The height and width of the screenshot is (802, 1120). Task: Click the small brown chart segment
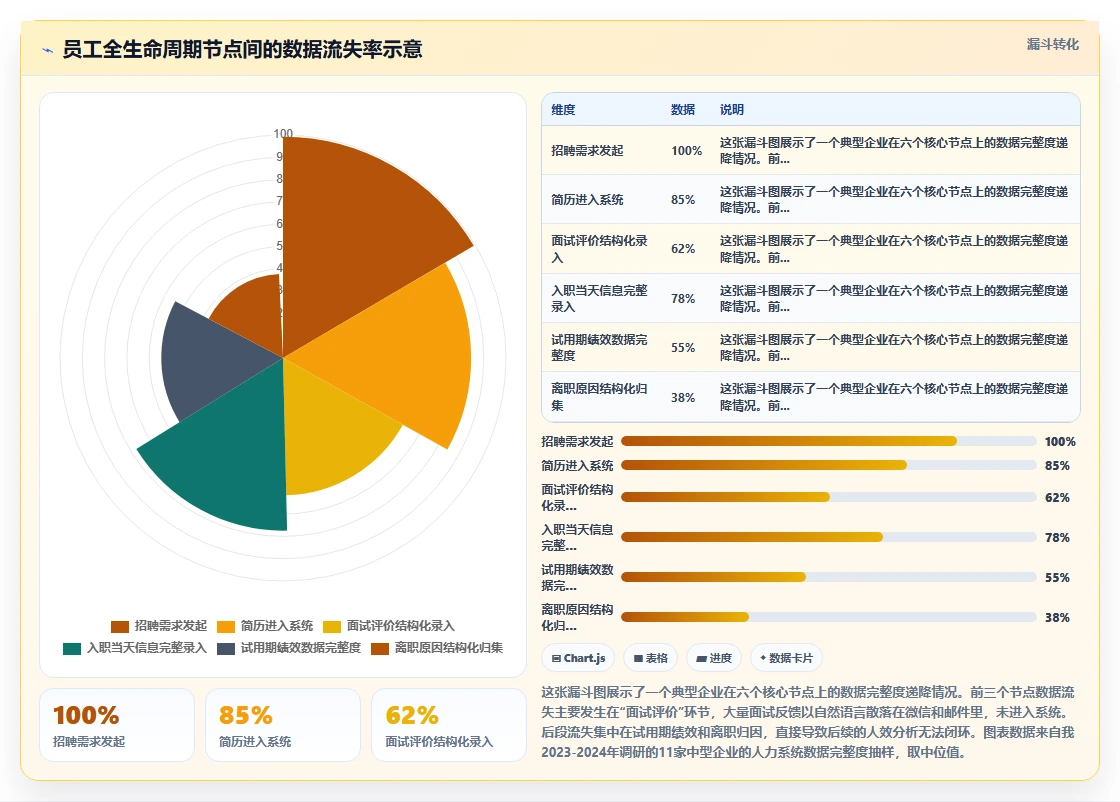[254, 311]
